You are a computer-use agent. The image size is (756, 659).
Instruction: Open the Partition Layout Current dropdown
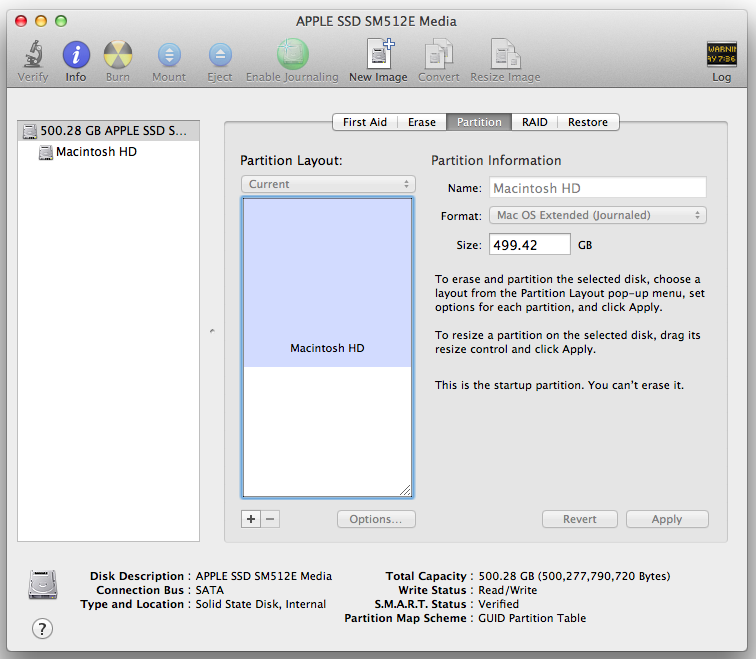[x=328, y=184]
